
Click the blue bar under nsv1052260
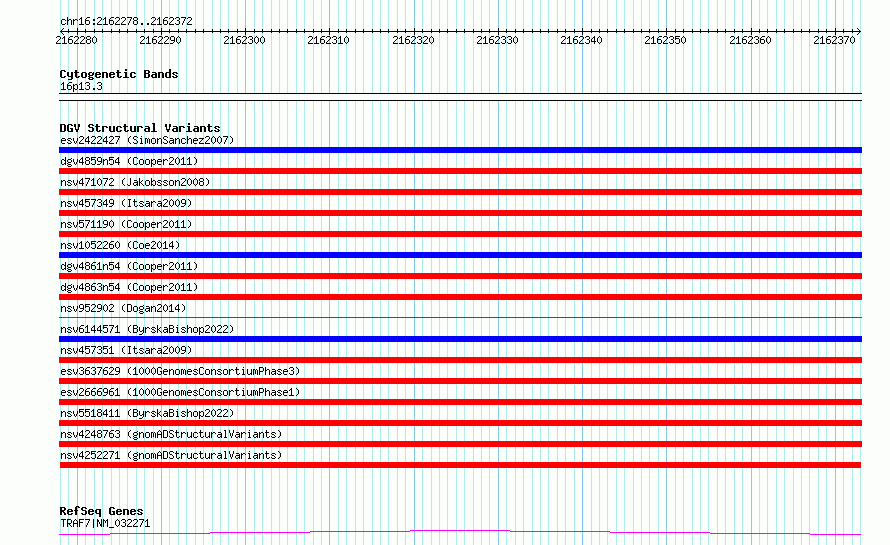click(x=460, y=255)
